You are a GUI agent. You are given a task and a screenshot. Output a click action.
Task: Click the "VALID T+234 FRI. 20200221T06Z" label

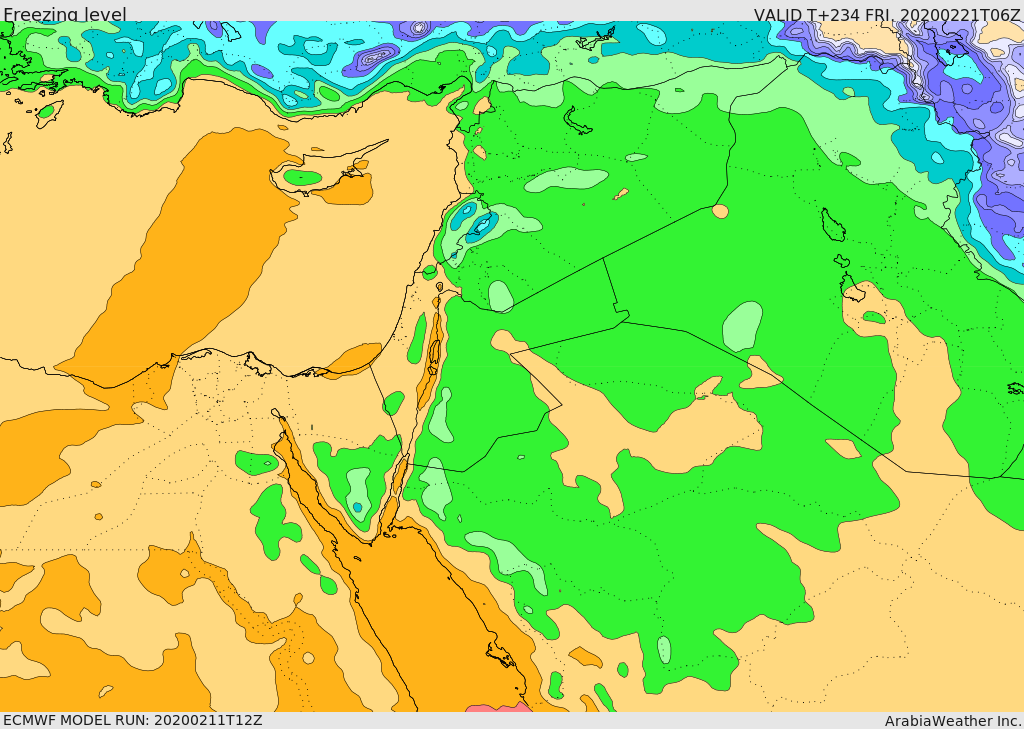(x=887, y=14)
